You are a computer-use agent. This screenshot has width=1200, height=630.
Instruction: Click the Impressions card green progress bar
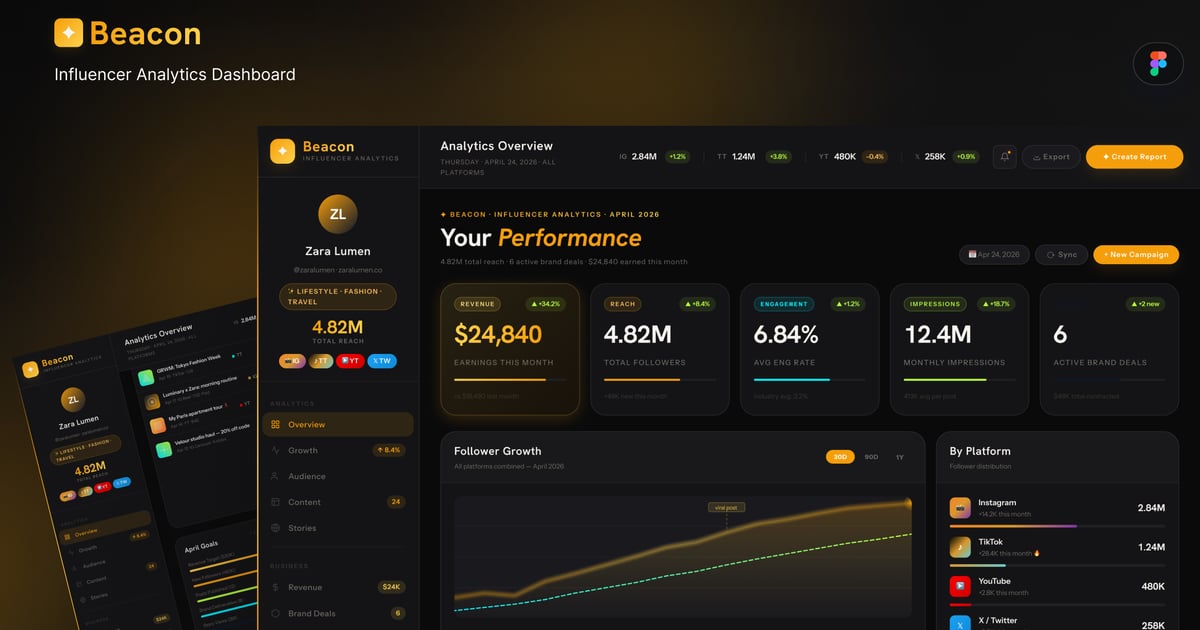[960, 380]
